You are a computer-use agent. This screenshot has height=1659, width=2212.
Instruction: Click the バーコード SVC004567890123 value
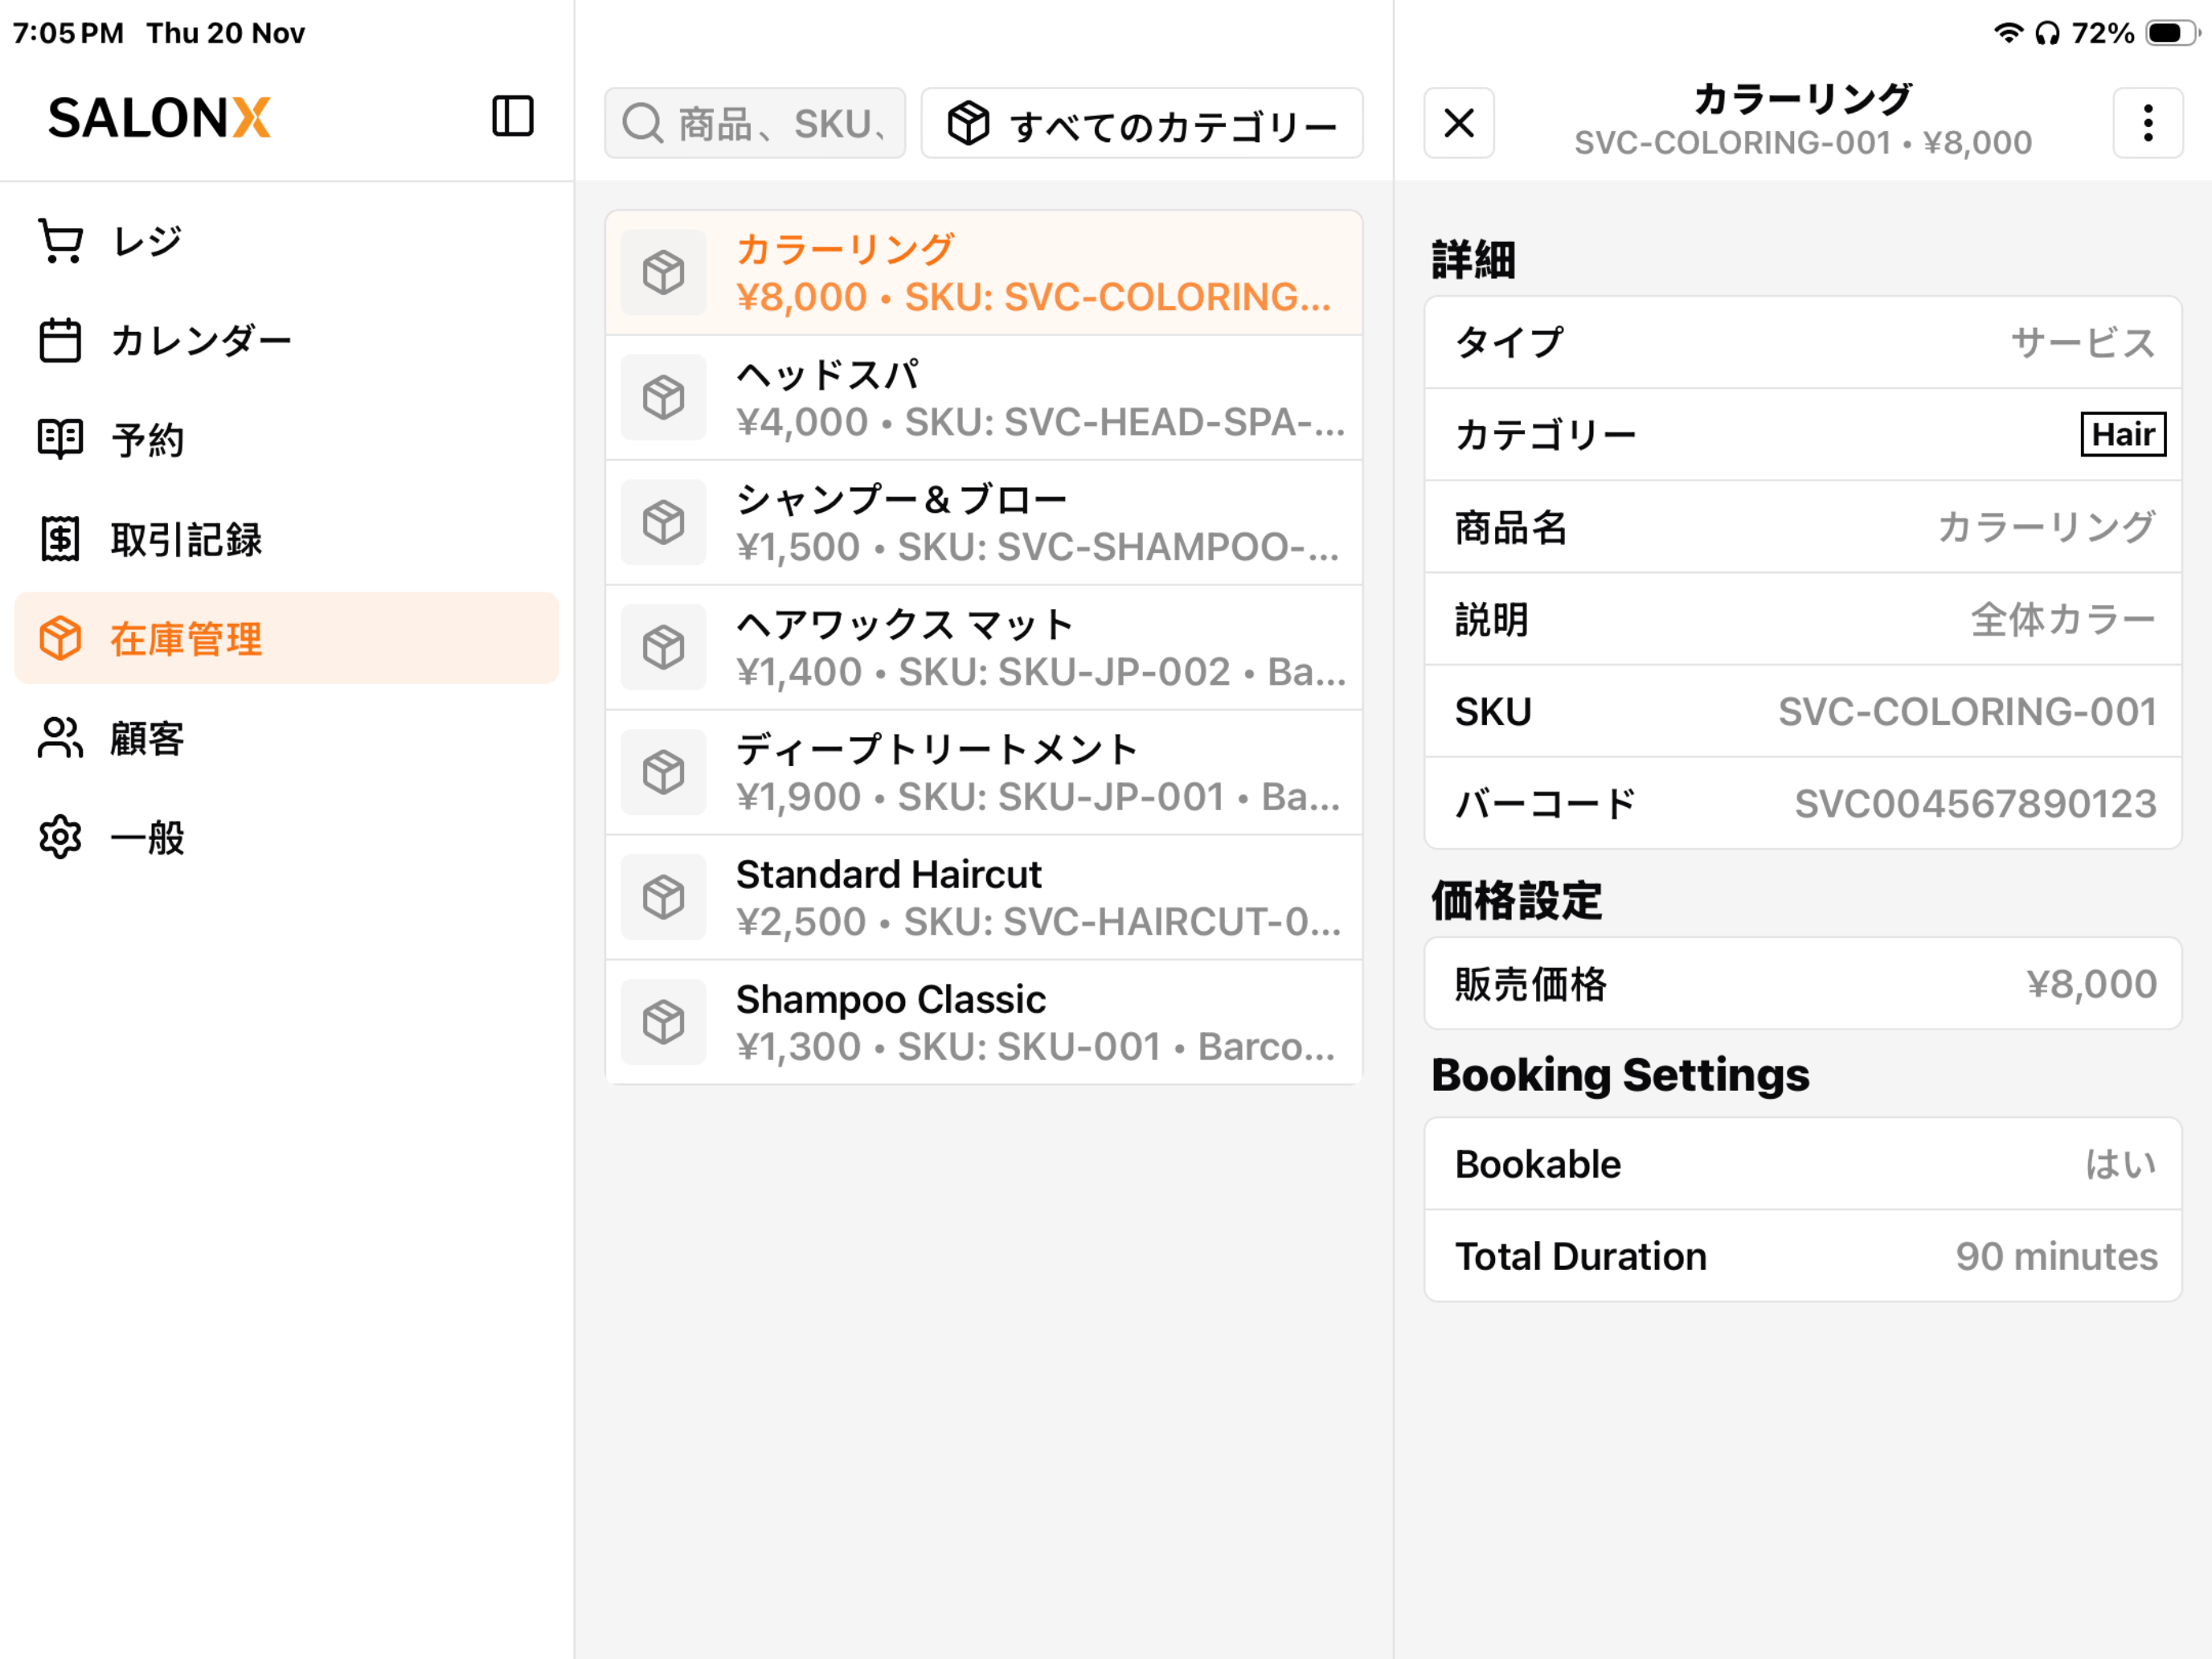[1976, 803]
